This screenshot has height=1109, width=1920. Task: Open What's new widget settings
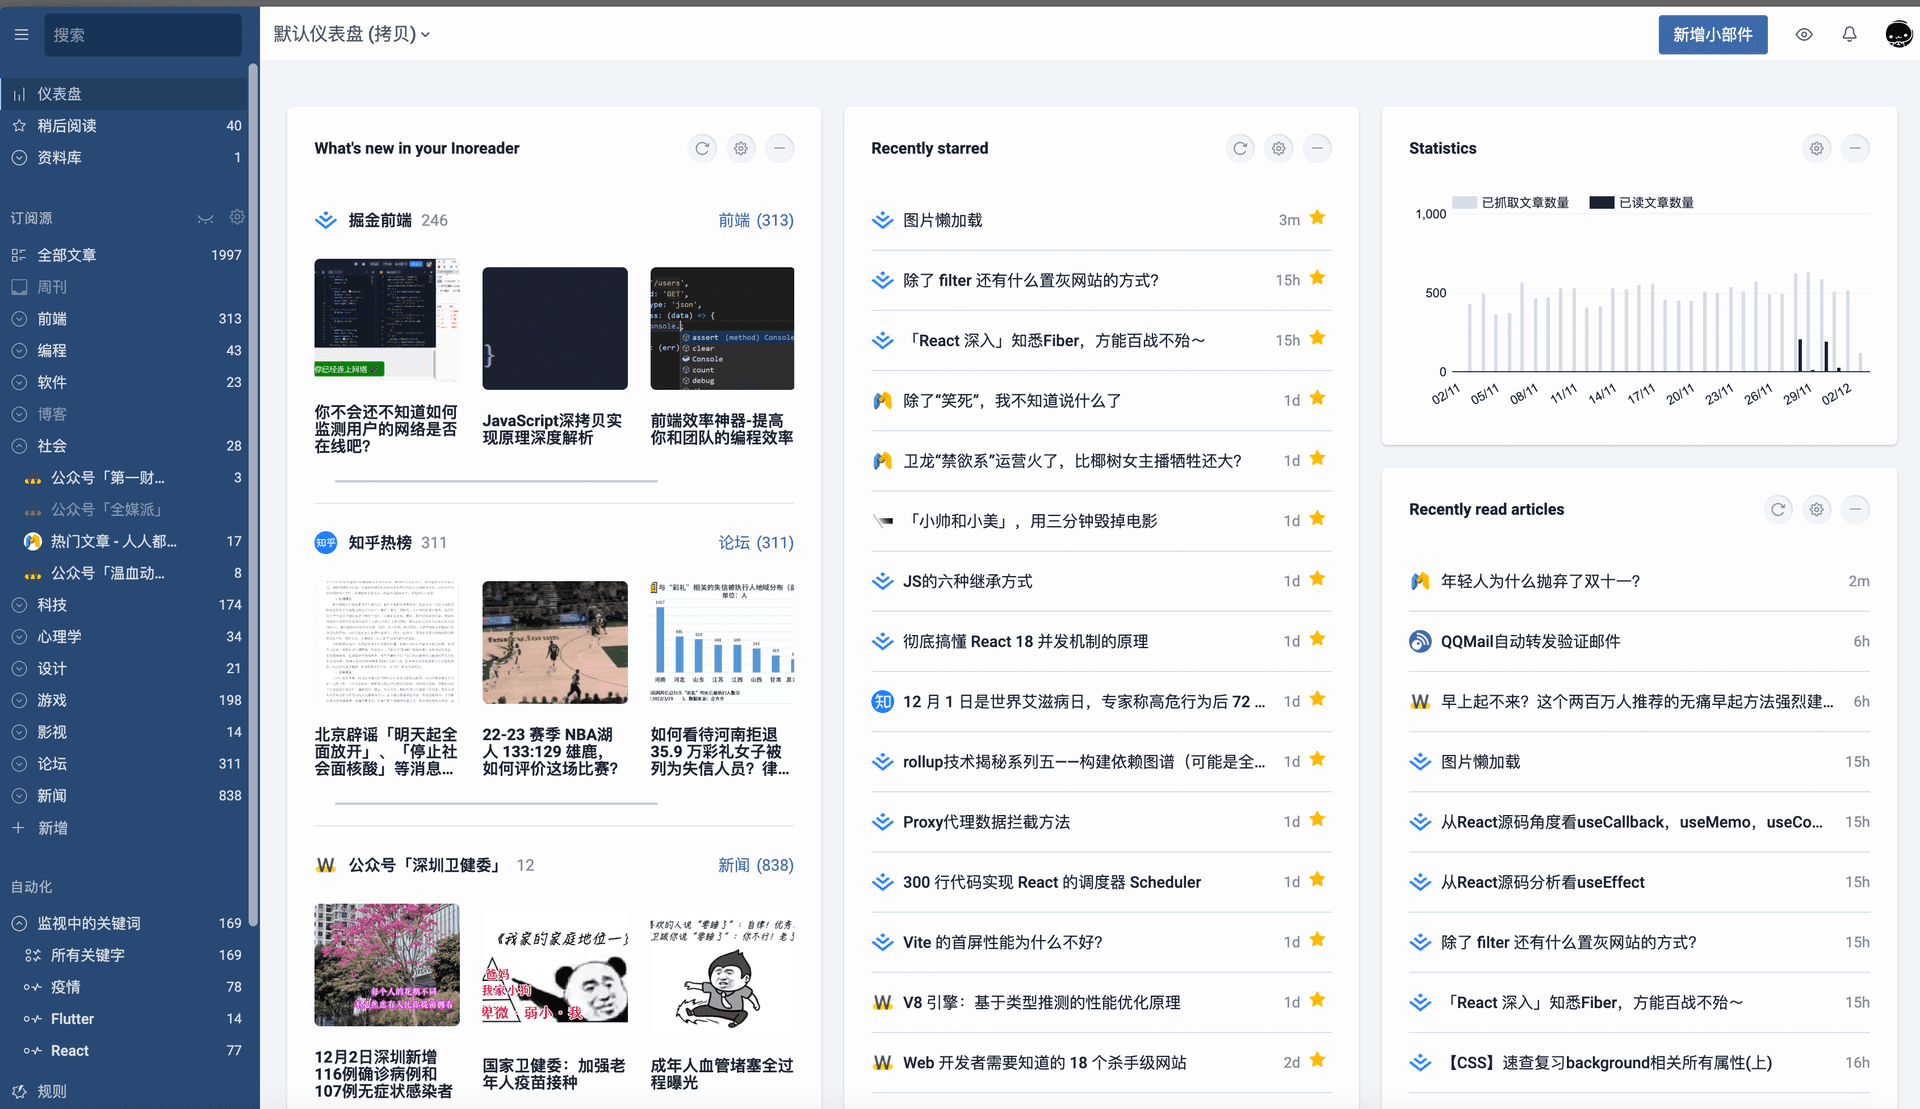point(741,149)
